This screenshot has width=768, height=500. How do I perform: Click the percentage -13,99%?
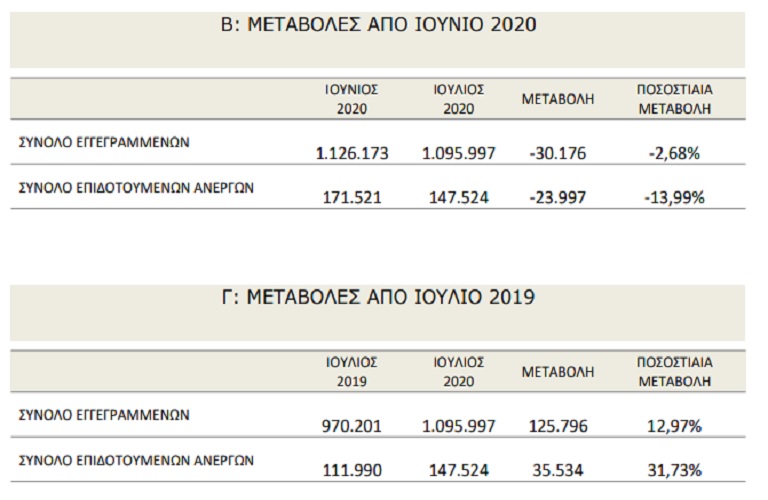tap(674, 198)
